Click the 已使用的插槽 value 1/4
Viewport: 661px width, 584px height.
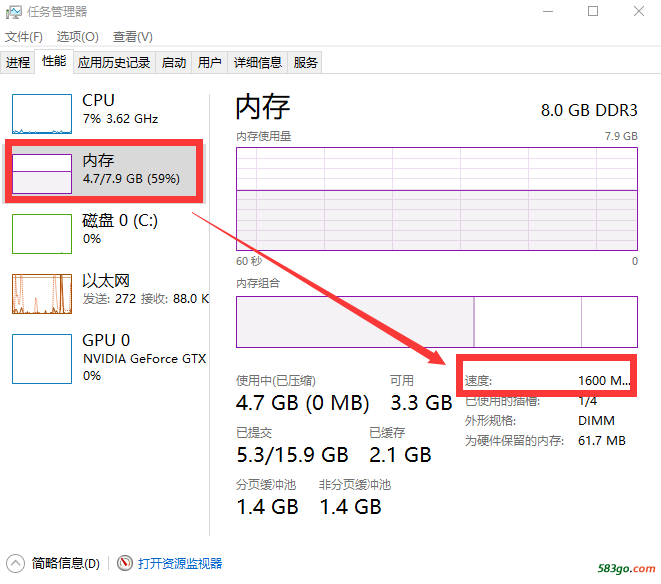click(588, 401)
